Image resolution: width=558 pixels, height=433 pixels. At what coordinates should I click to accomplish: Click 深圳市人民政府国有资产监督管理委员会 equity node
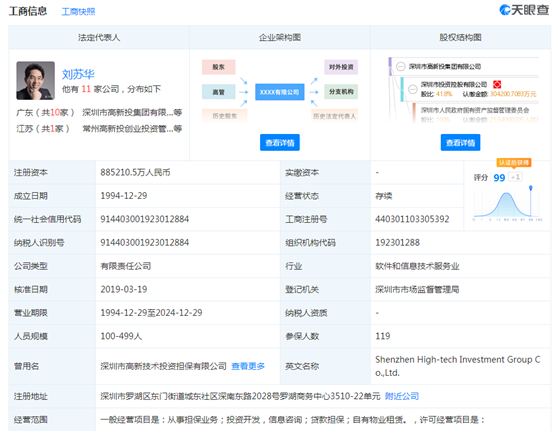point(475,110)
